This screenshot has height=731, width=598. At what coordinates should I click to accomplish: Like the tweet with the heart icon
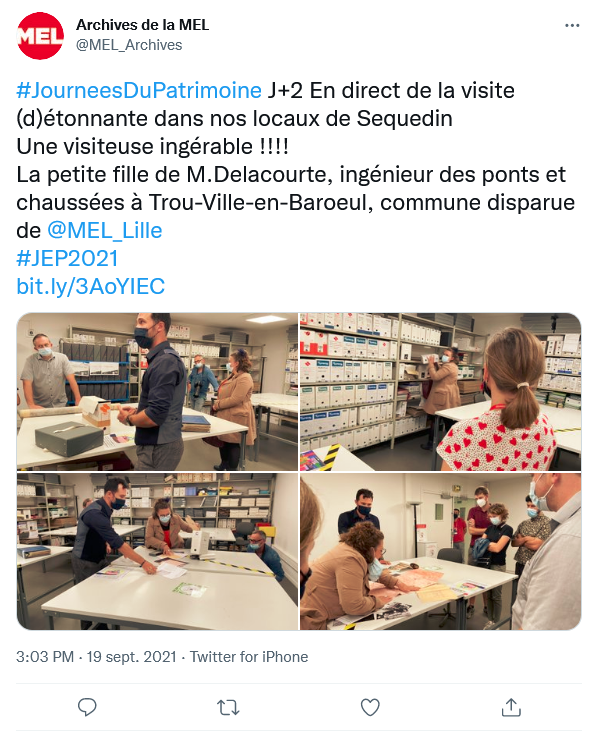point(370,708)
